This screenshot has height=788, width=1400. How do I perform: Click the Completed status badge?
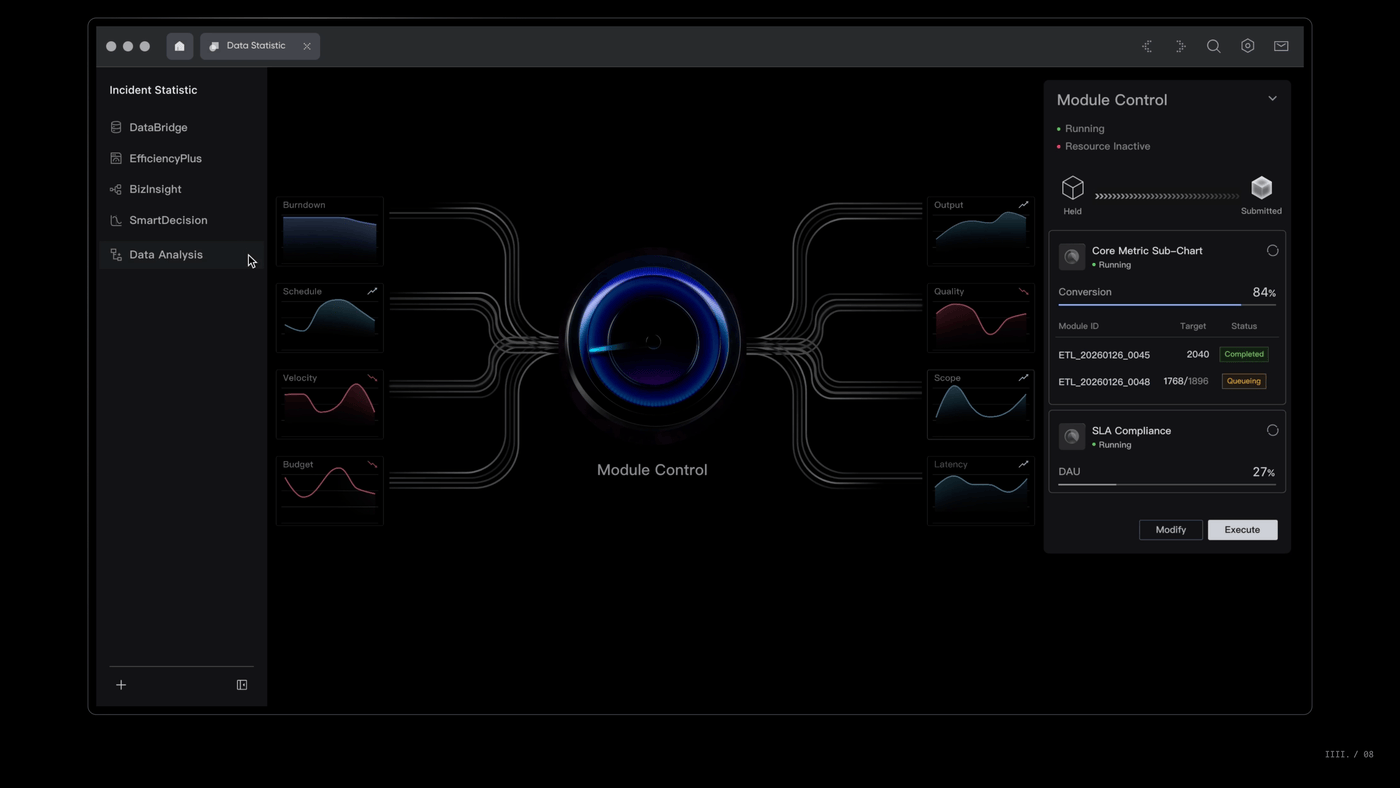[1244, 354]
